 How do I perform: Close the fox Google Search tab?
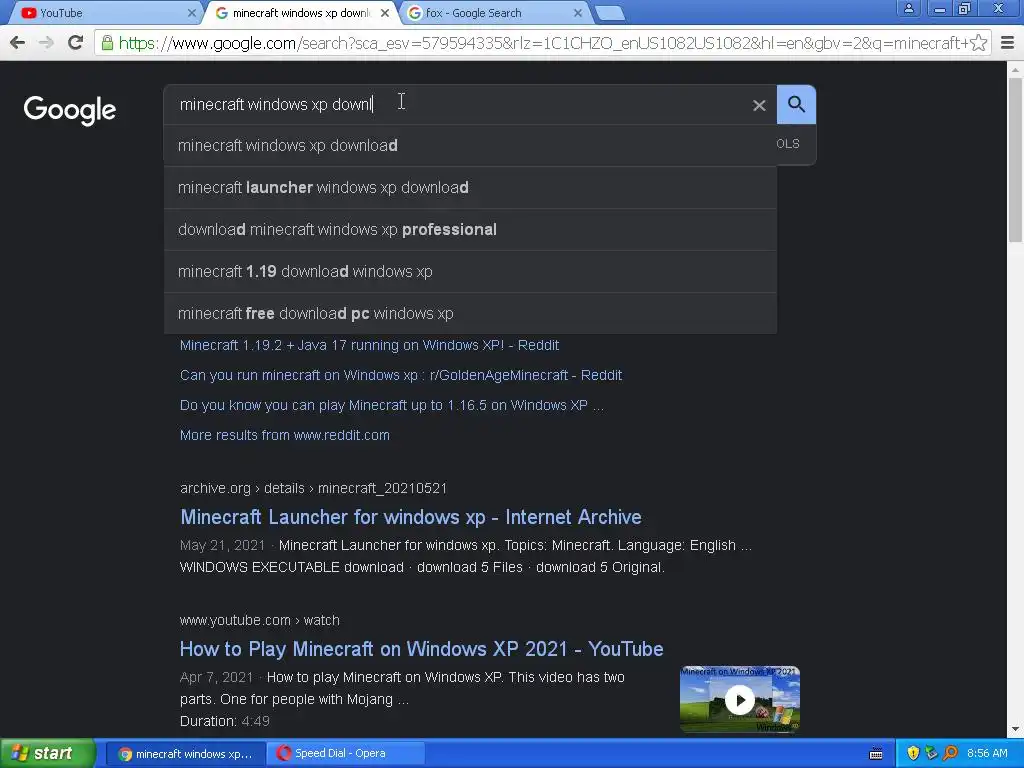(578, 12)
